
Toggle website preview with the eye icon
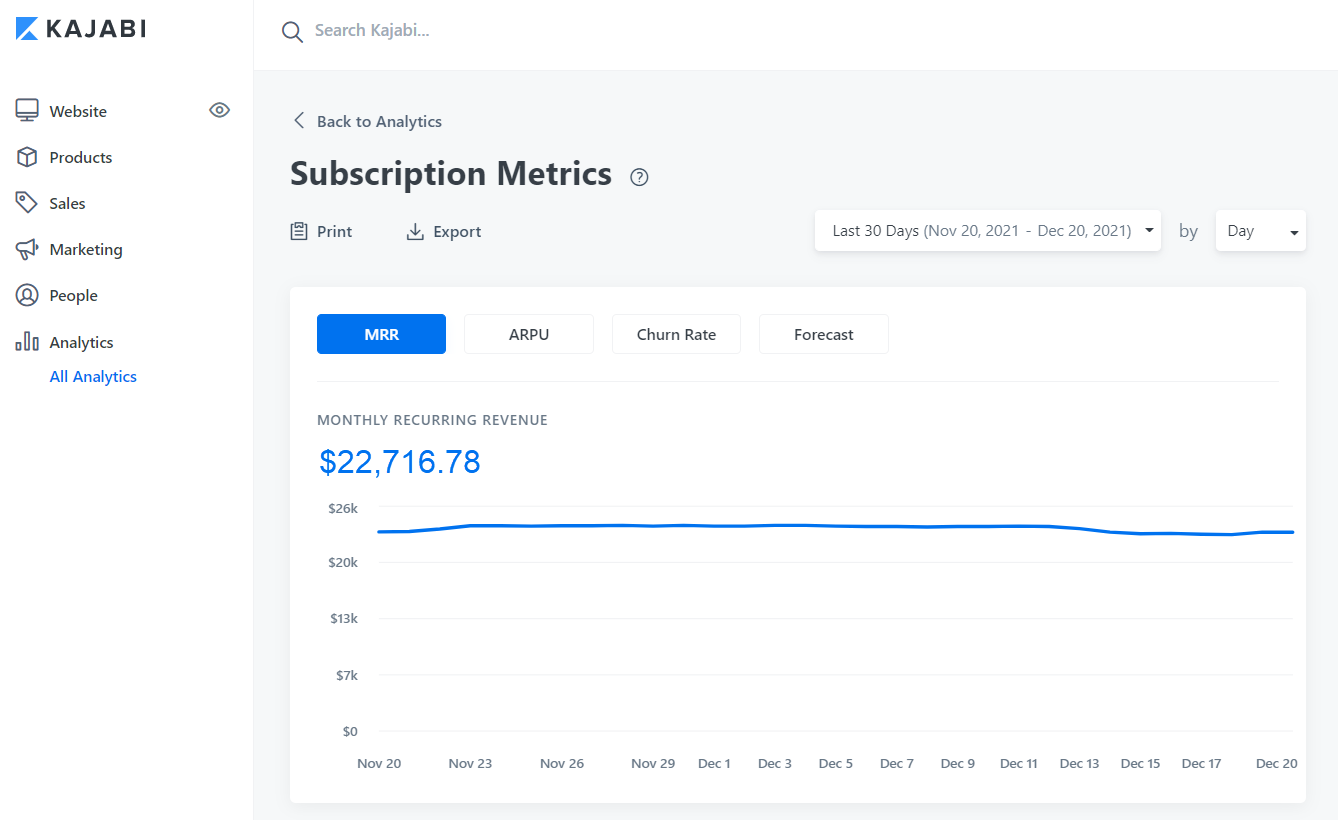[219, 110]
